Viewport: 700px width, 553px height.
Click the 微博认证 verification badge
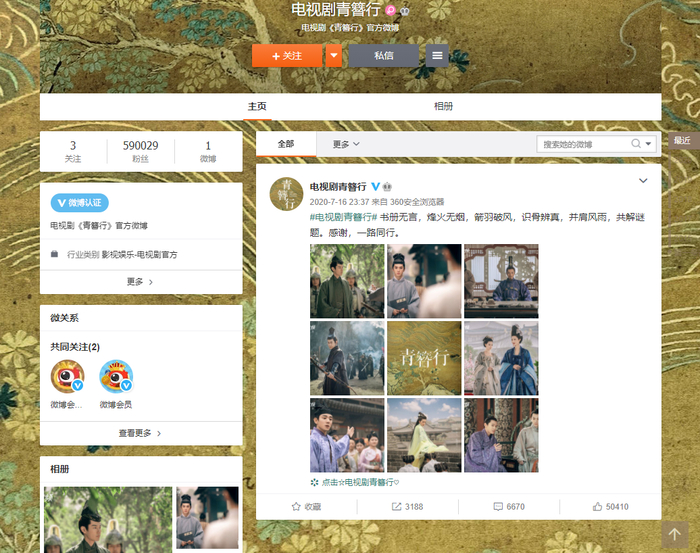pos(79,203)
